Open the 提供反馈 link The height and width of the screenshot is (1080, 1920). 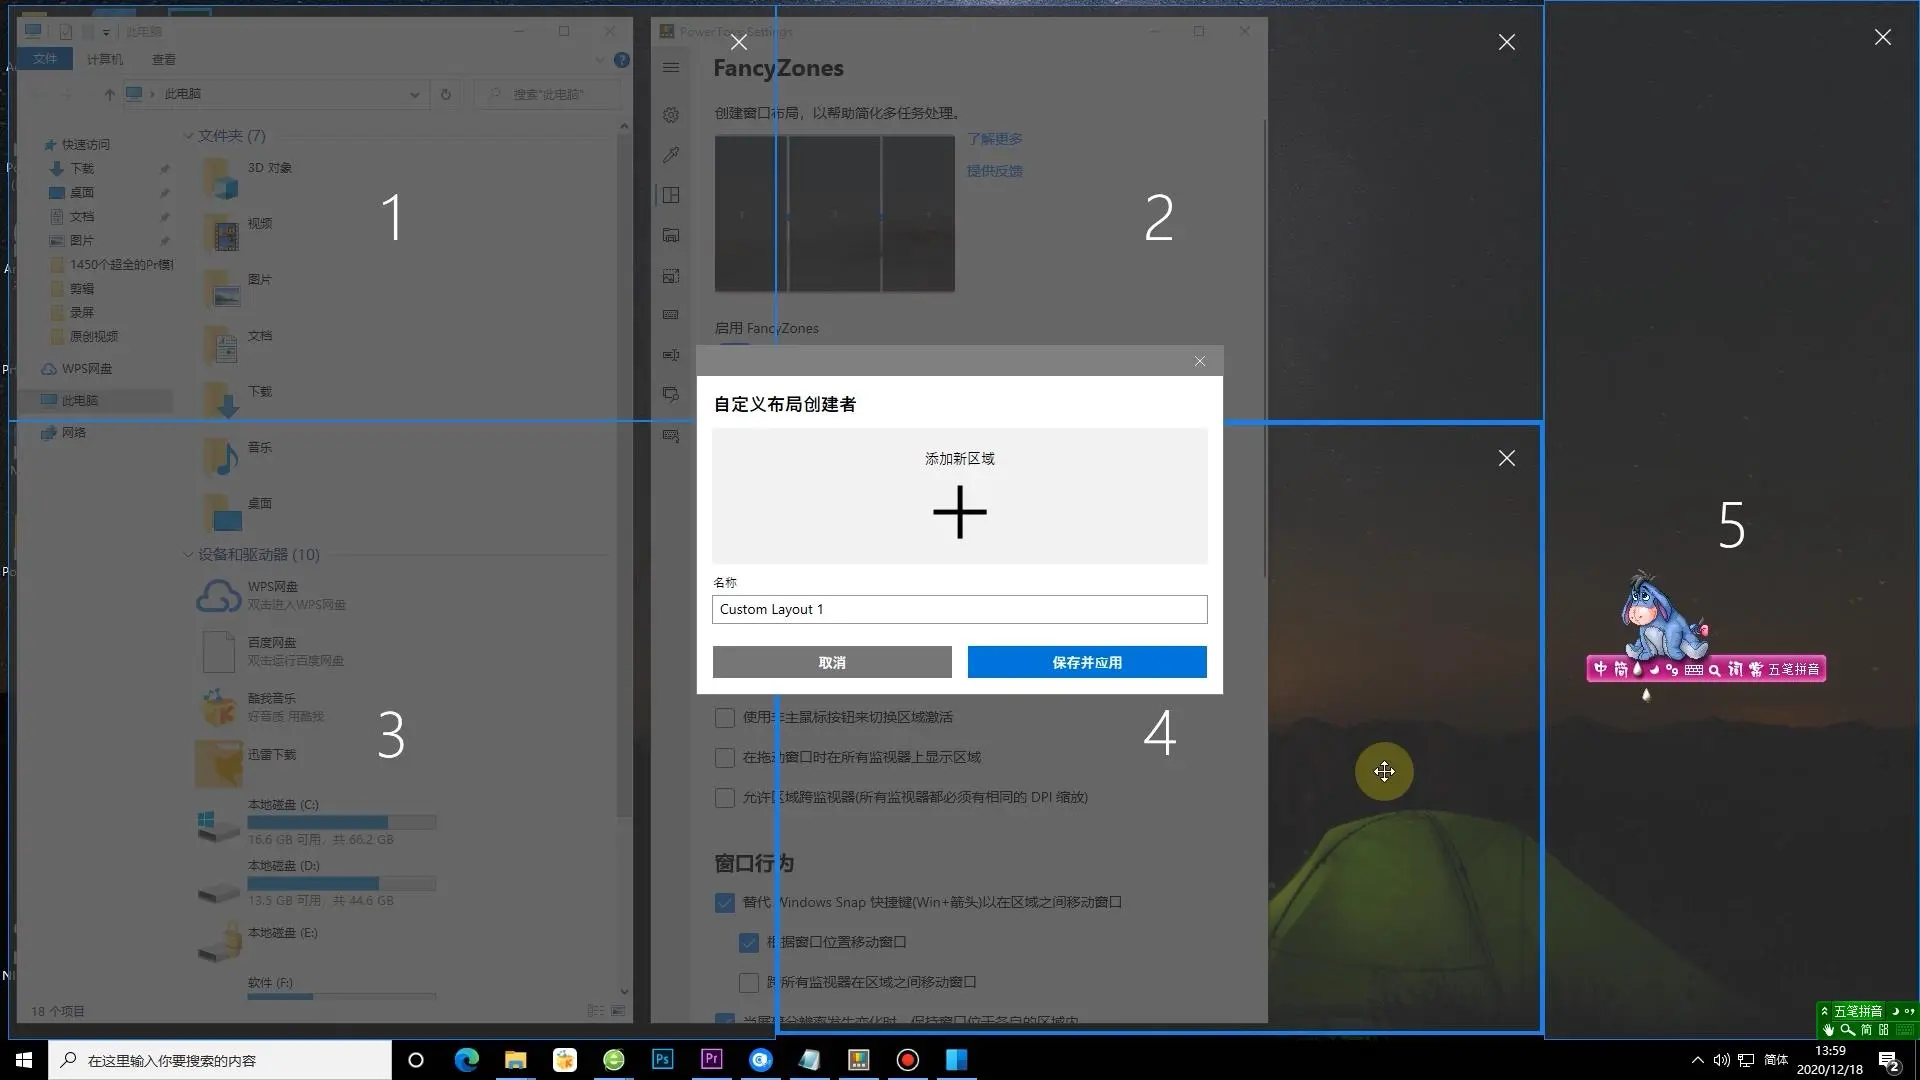[994, 171]
